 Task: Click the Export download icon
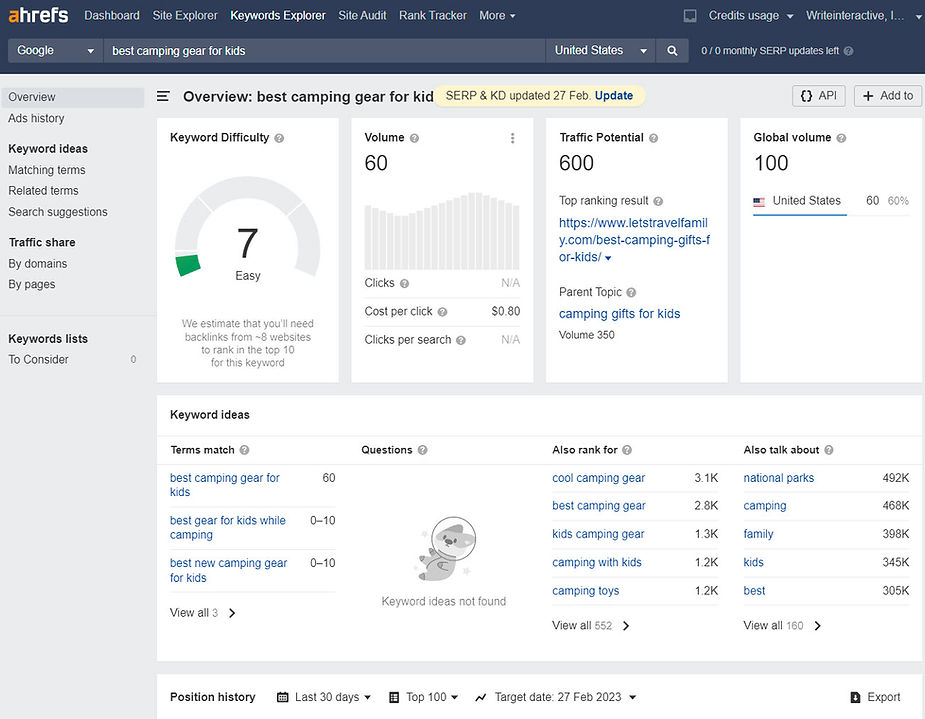[855, 698]
